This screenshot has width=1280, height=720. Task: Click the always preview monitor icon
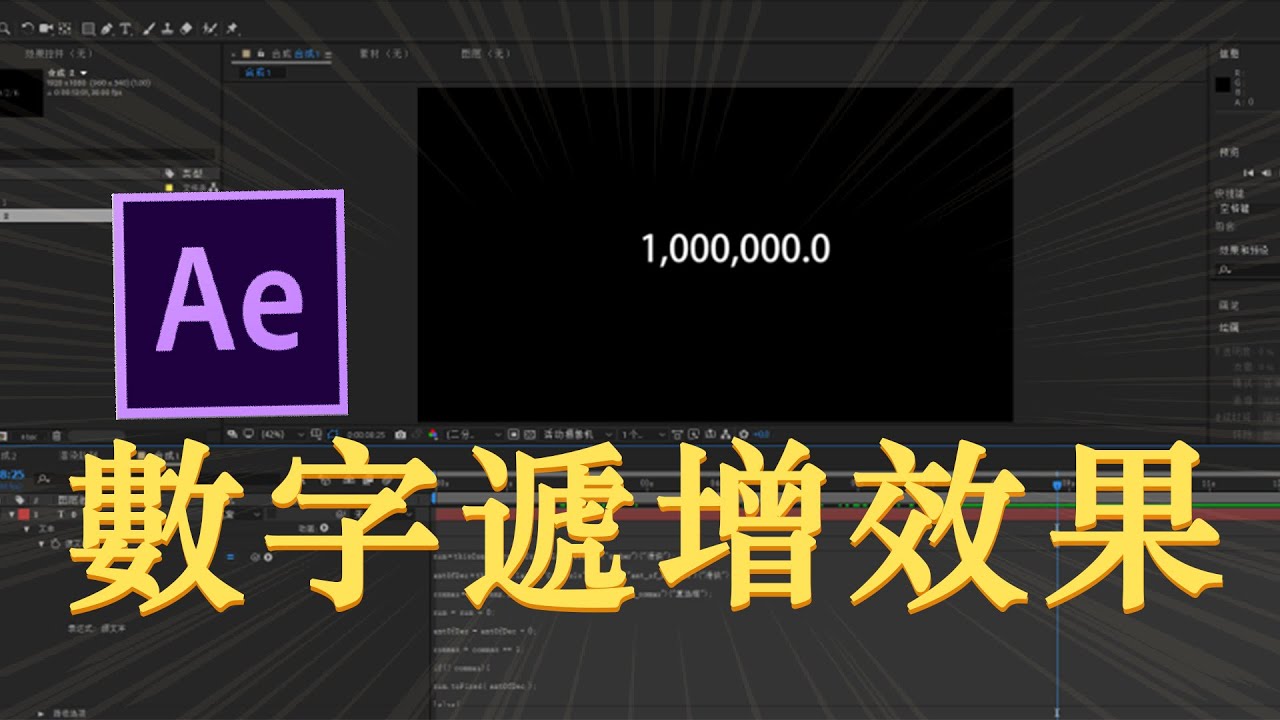pyautogui.click(x=248, y=434)
